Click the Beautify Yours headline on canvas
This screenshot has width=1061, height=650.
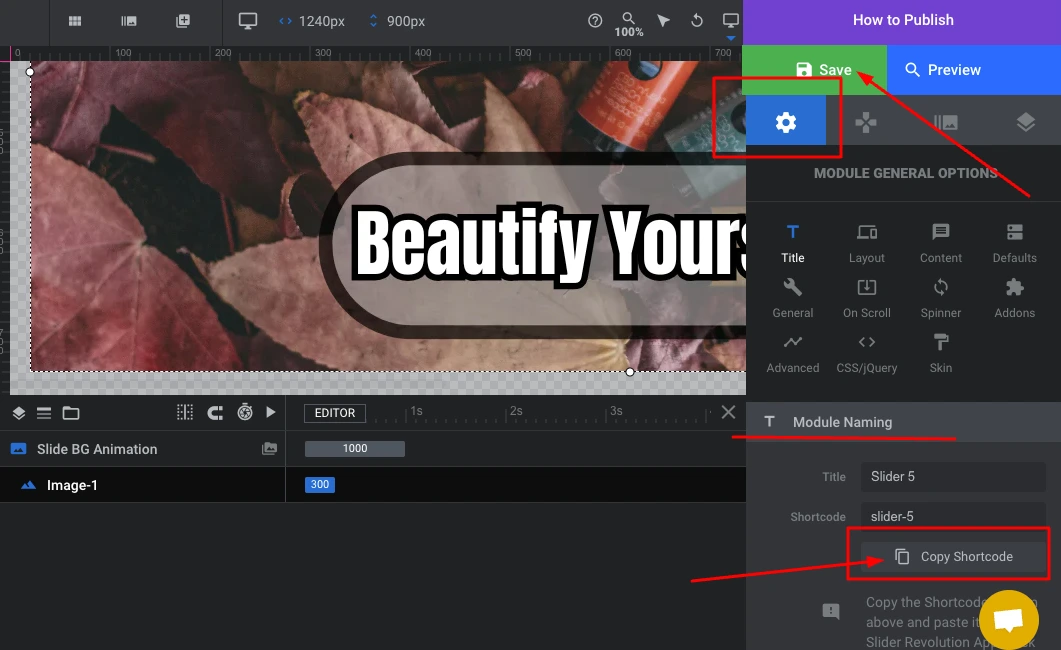pyautogui.click(x=549, y=243)
